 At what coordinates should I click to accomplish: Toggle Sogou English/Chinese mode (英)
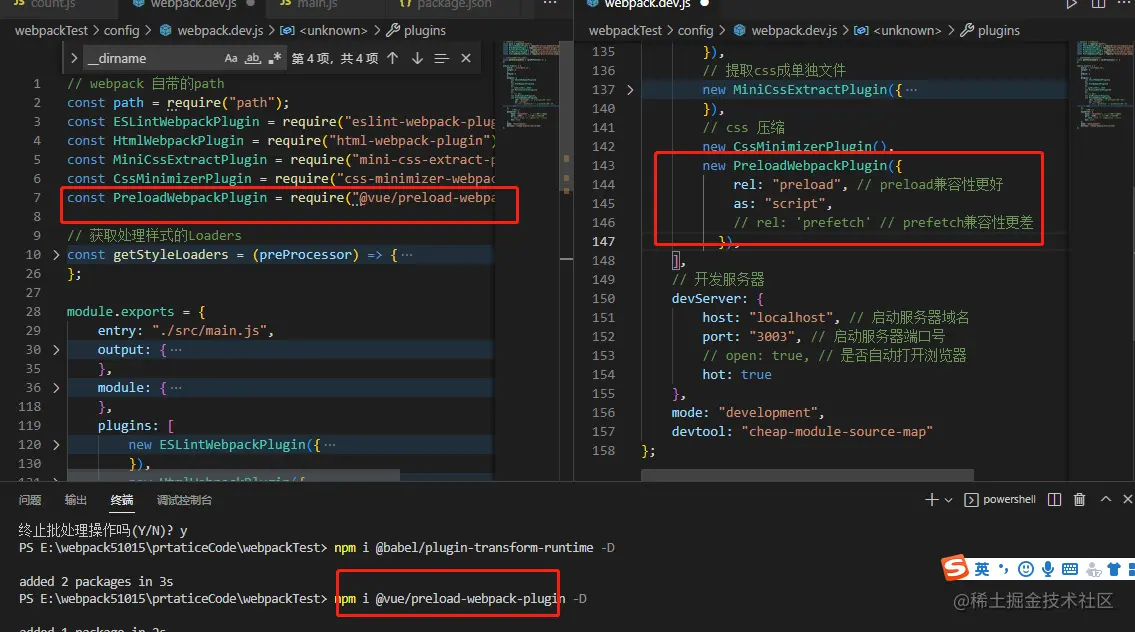[x=982, y=569]
